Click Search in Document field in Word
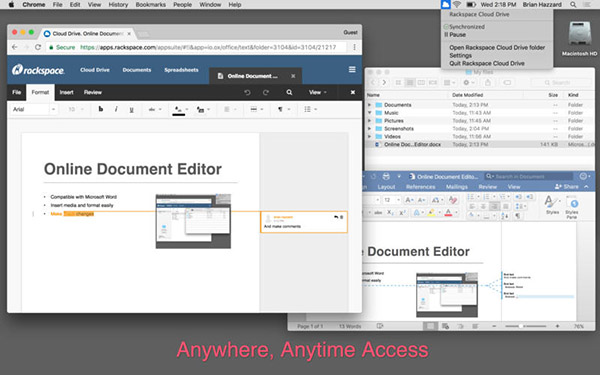 point(528,176)
